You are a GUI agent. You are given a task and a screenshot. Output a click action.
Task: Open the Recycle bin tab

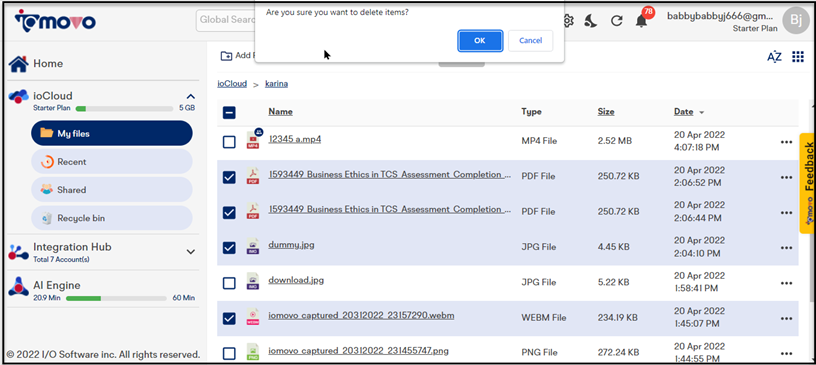(112, 218)
